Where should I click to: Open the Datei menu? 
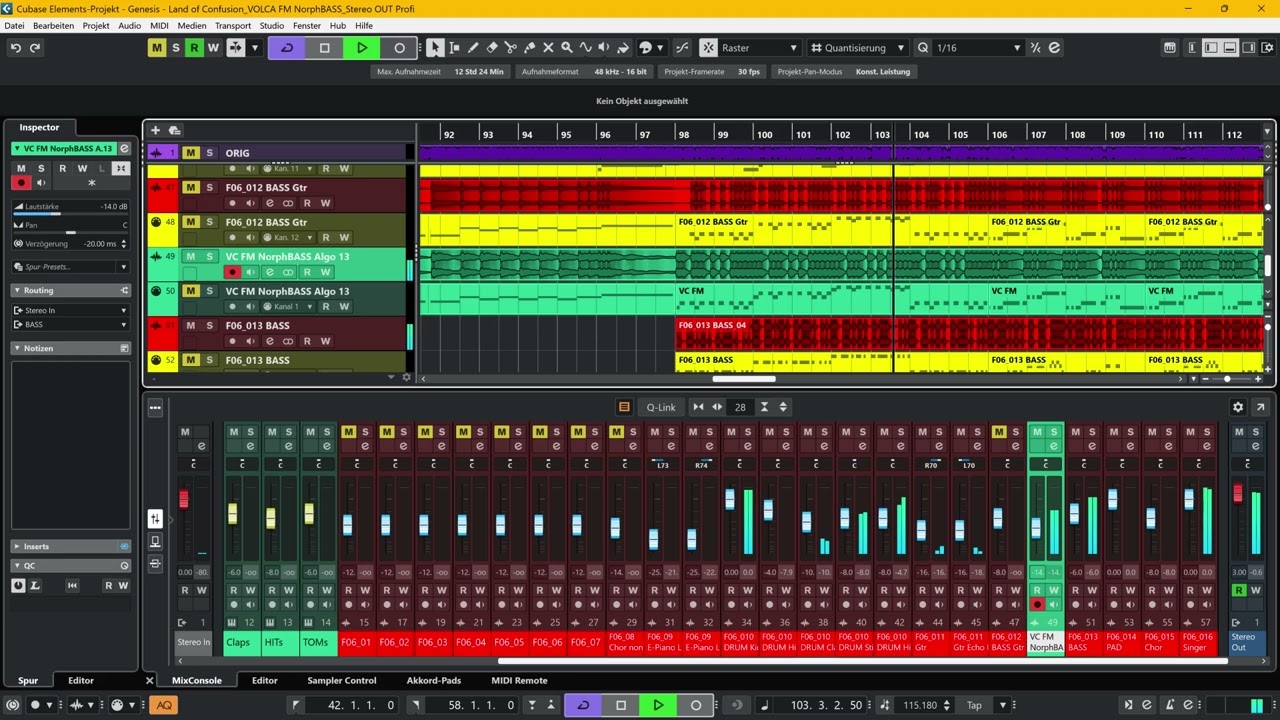(x=14, y=25)
